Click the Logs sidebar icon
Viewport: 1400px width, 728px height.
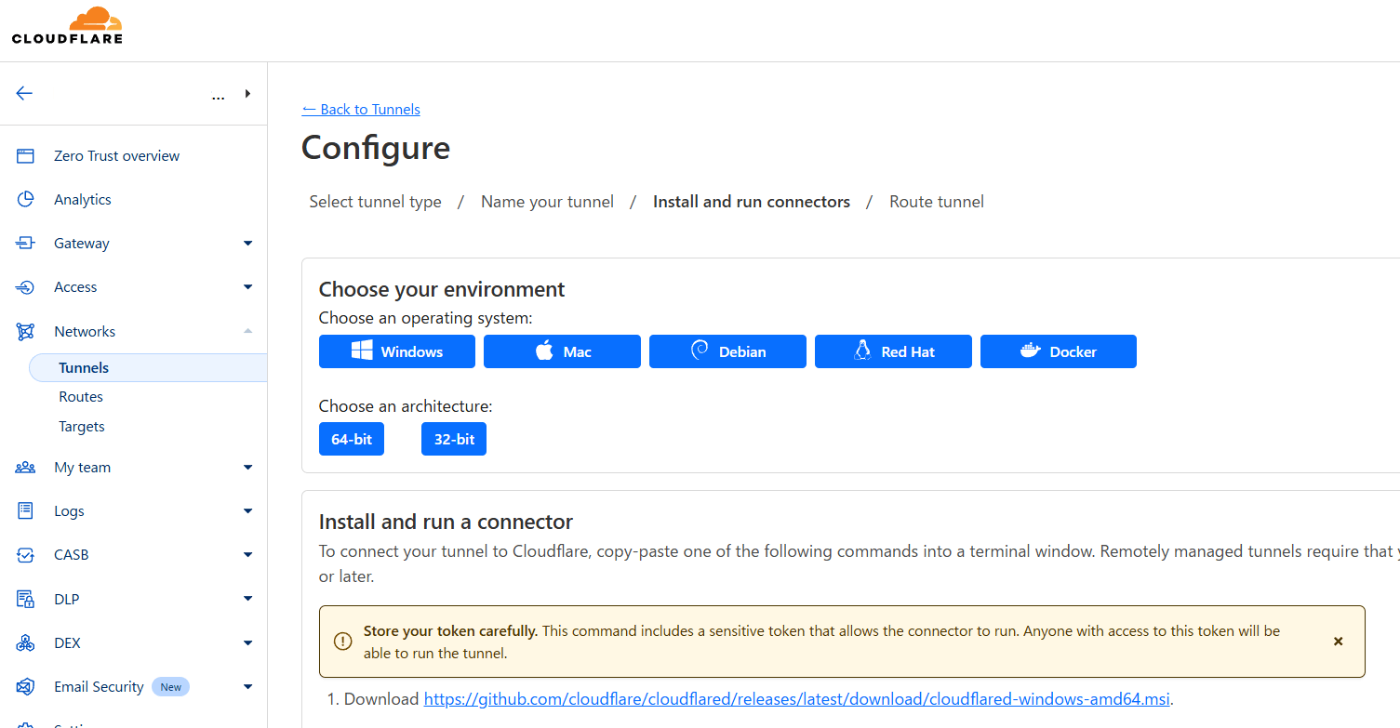coord(26,511)
